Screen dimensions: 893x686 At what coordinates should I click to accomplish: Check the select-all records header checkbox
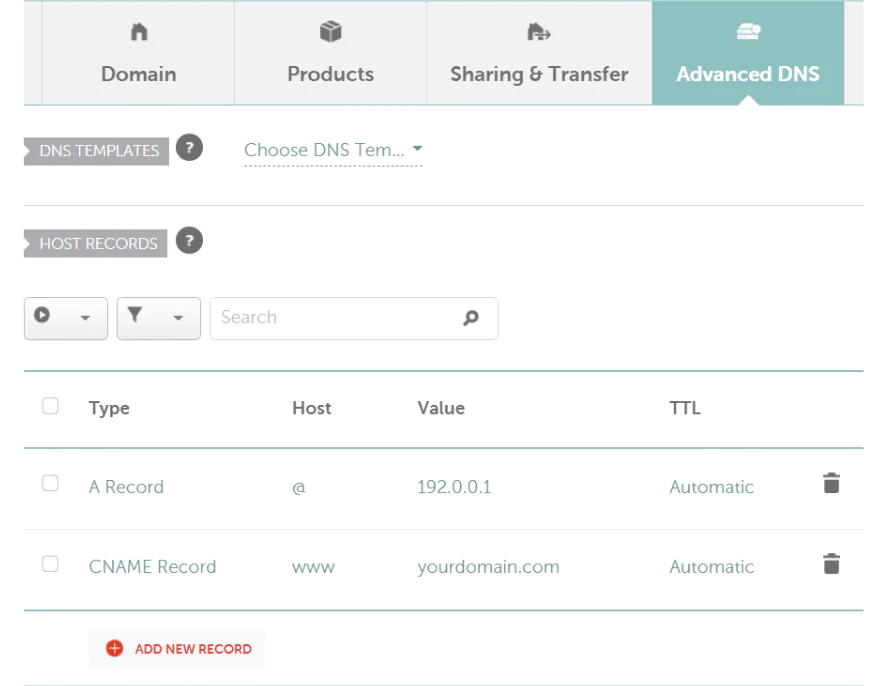(x=50, y=406)
